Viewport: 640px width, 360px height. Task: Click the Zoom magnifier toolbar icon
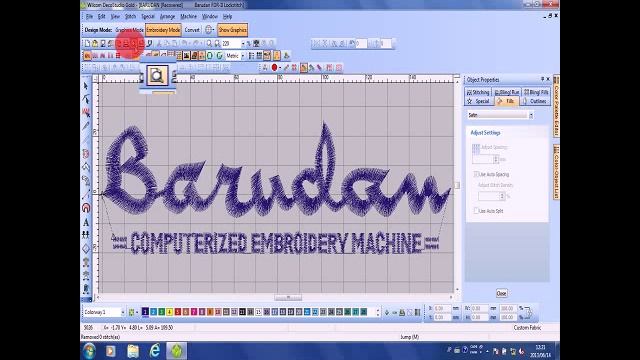coord(209,43)
